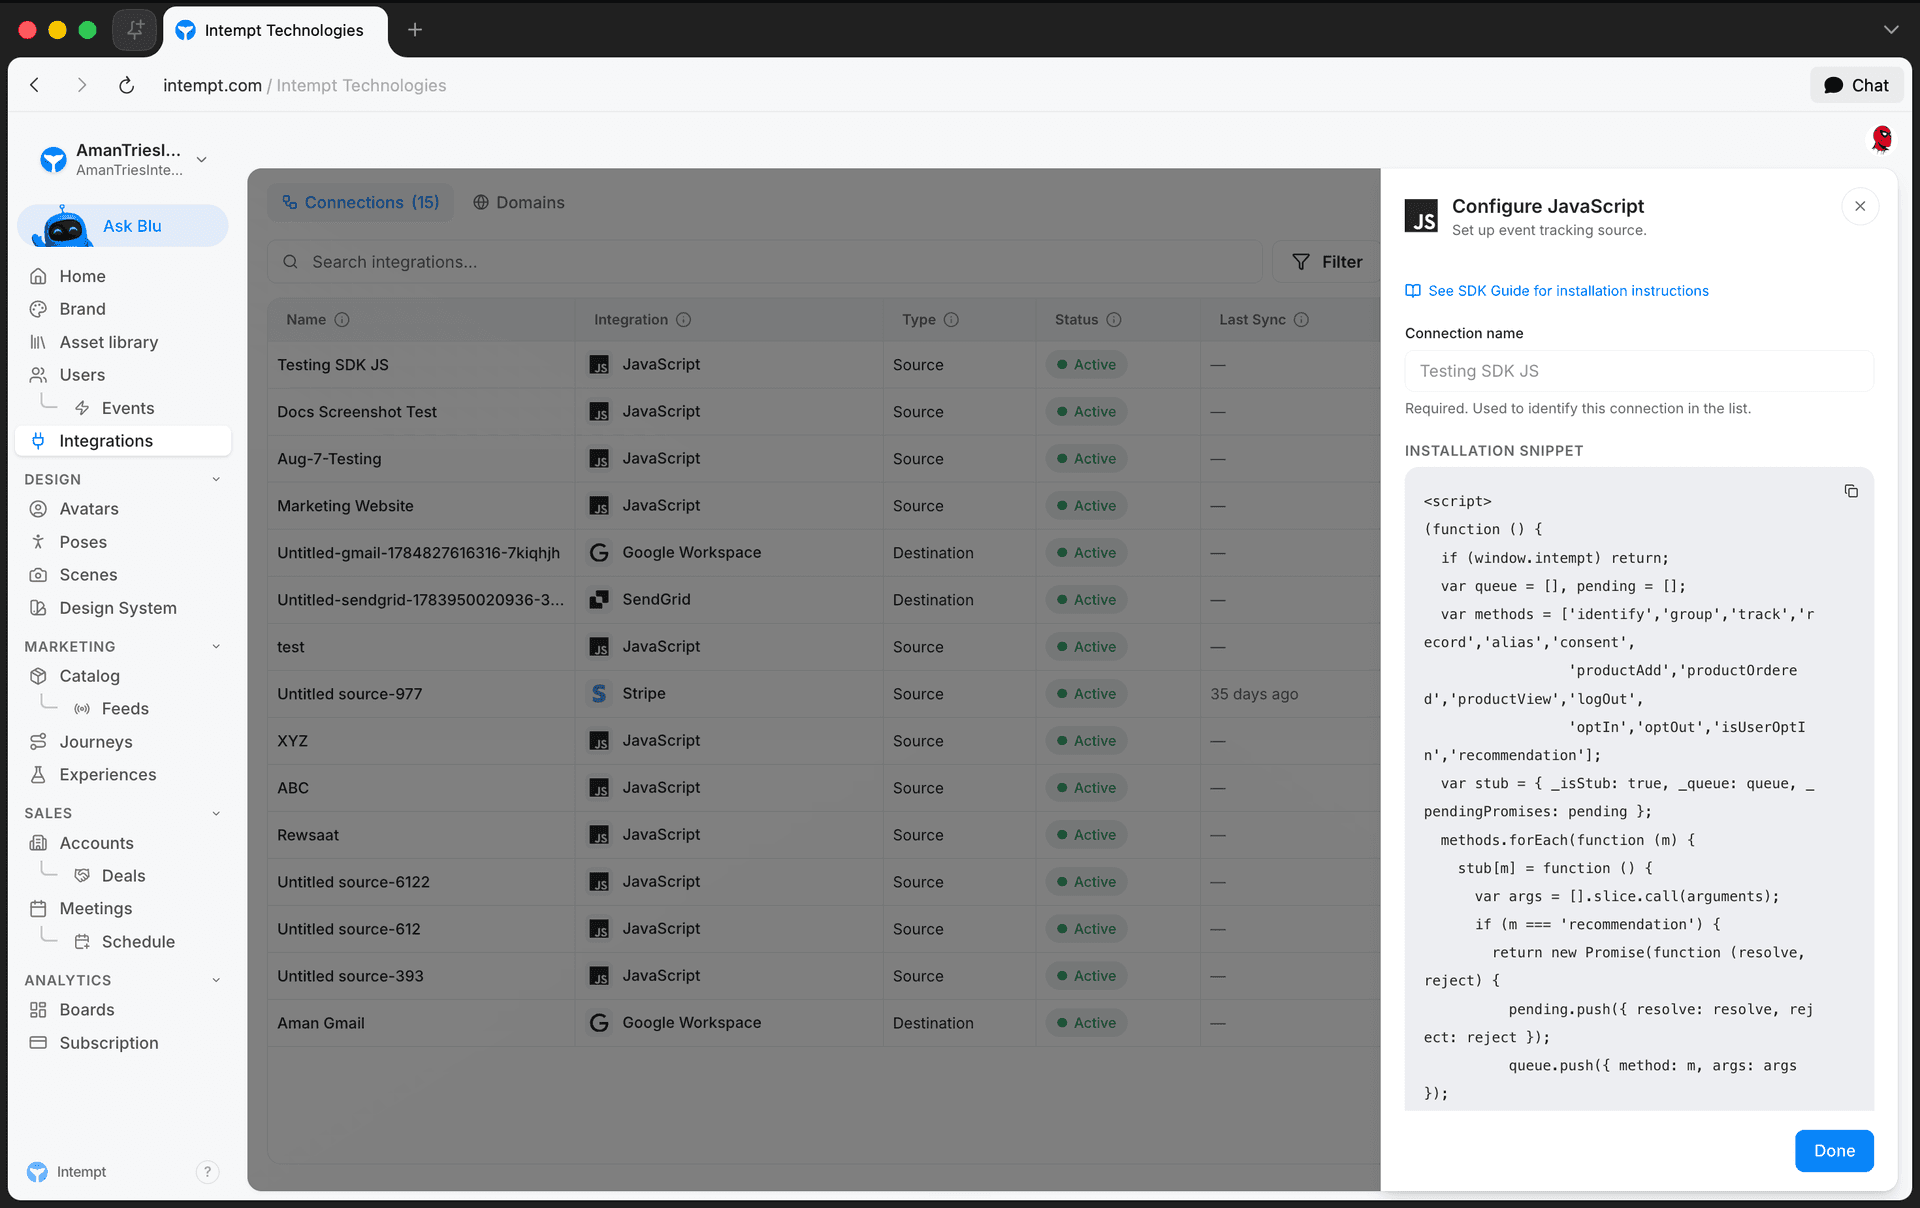Click info icon next to Status column

click(x=1114, y=320)
